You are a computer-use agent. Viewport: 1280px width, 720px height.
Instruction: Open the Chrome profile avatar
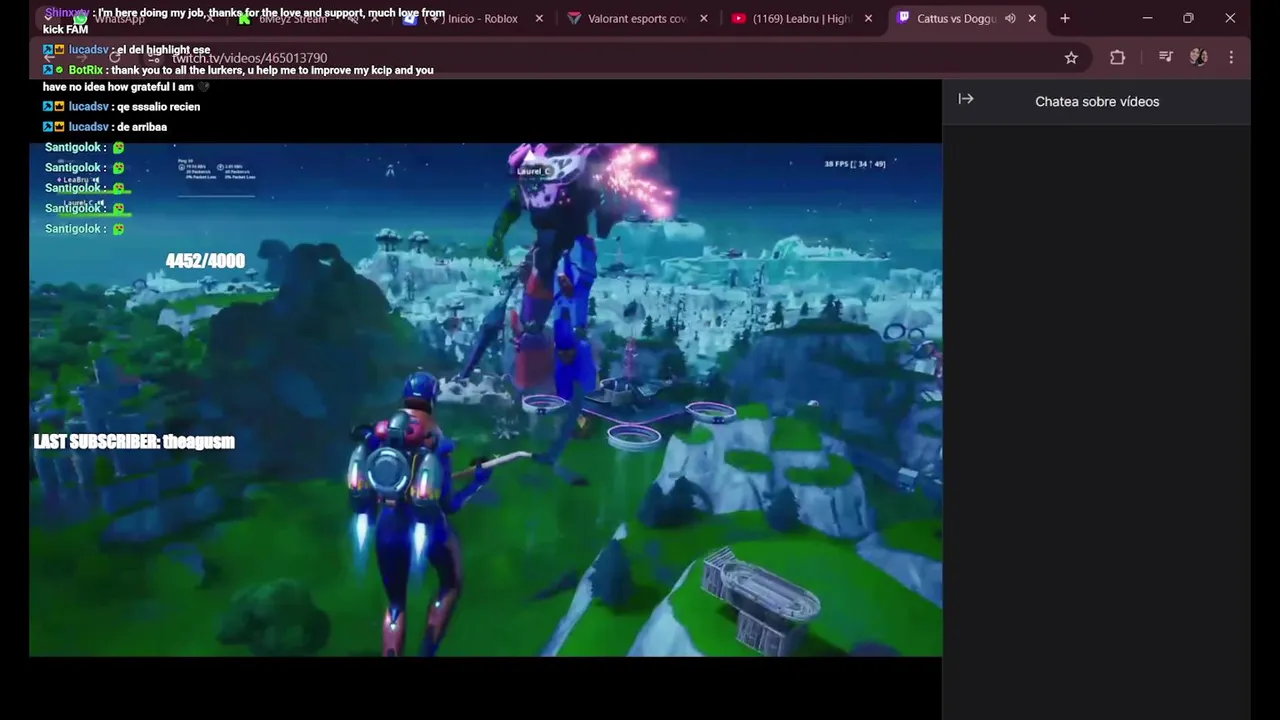coord(1198,58)
